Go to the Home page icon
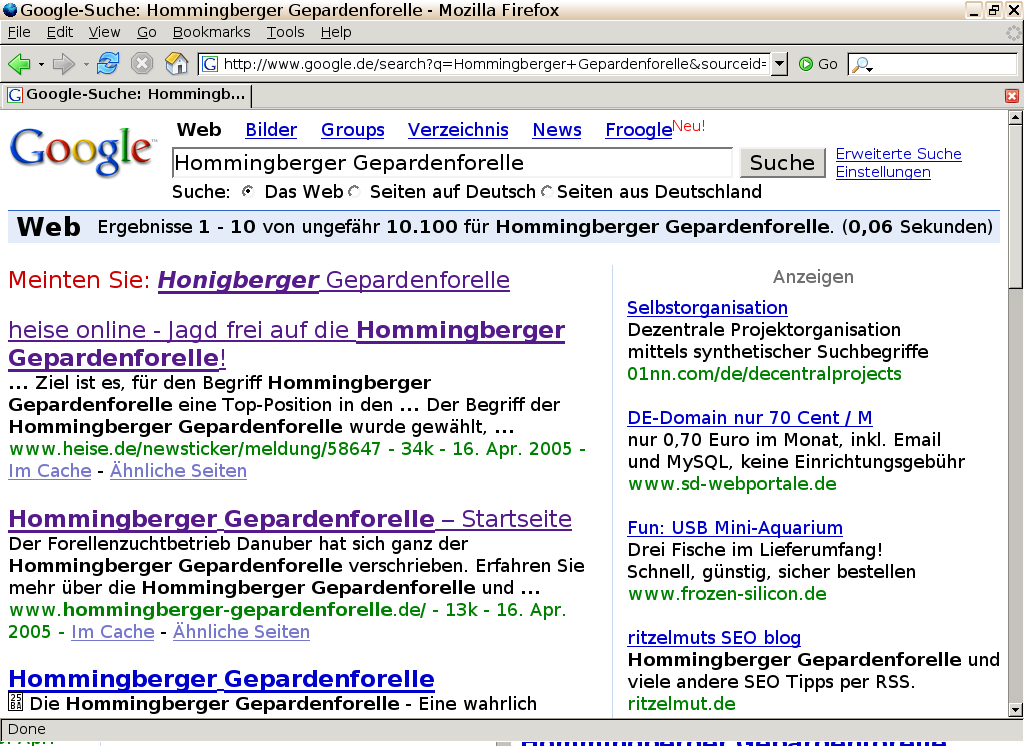The width and height of the screenshot is (1024, 746). (176, 63)
